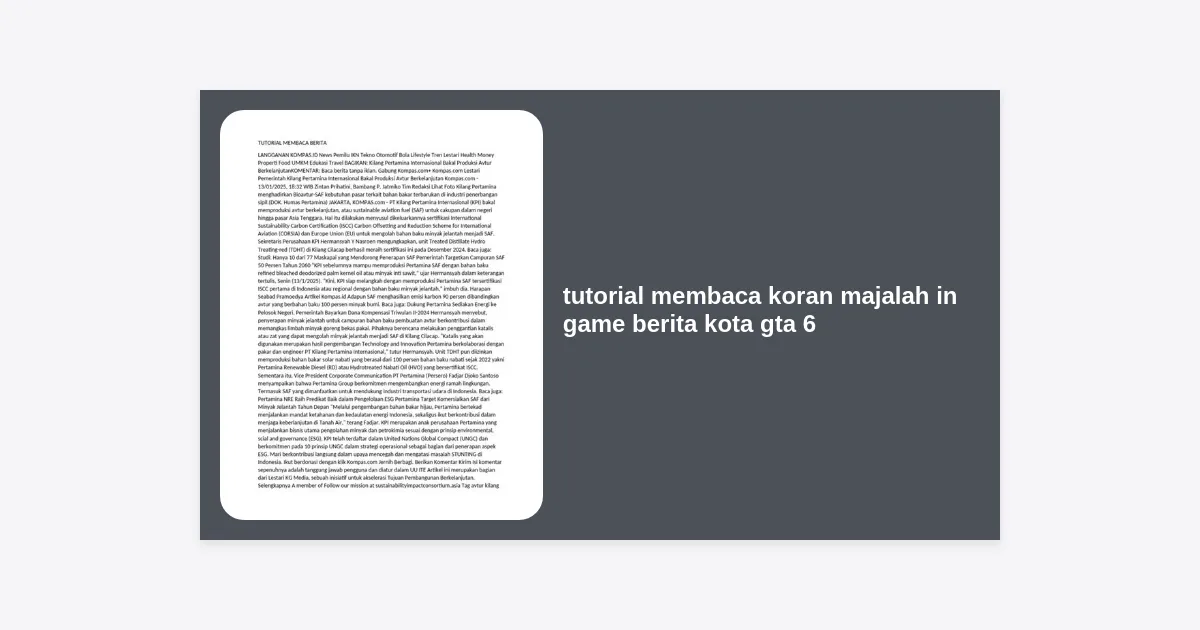Click the title line ending "gta 6"
Viewport: 1200px width, 630px height.
[689, 325]
